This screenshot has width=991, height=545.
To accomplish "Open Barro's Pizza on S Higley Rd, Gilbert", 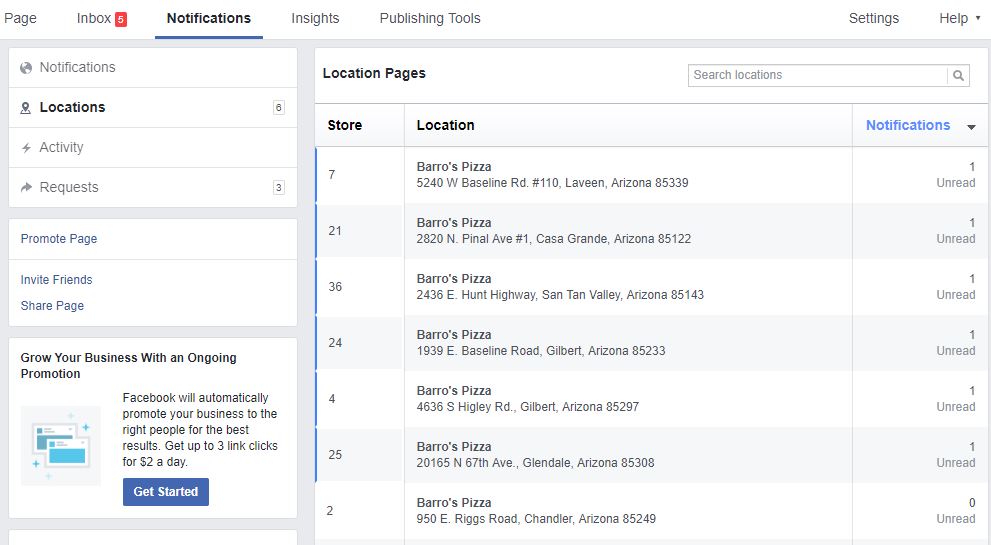I will coord(454,391).
